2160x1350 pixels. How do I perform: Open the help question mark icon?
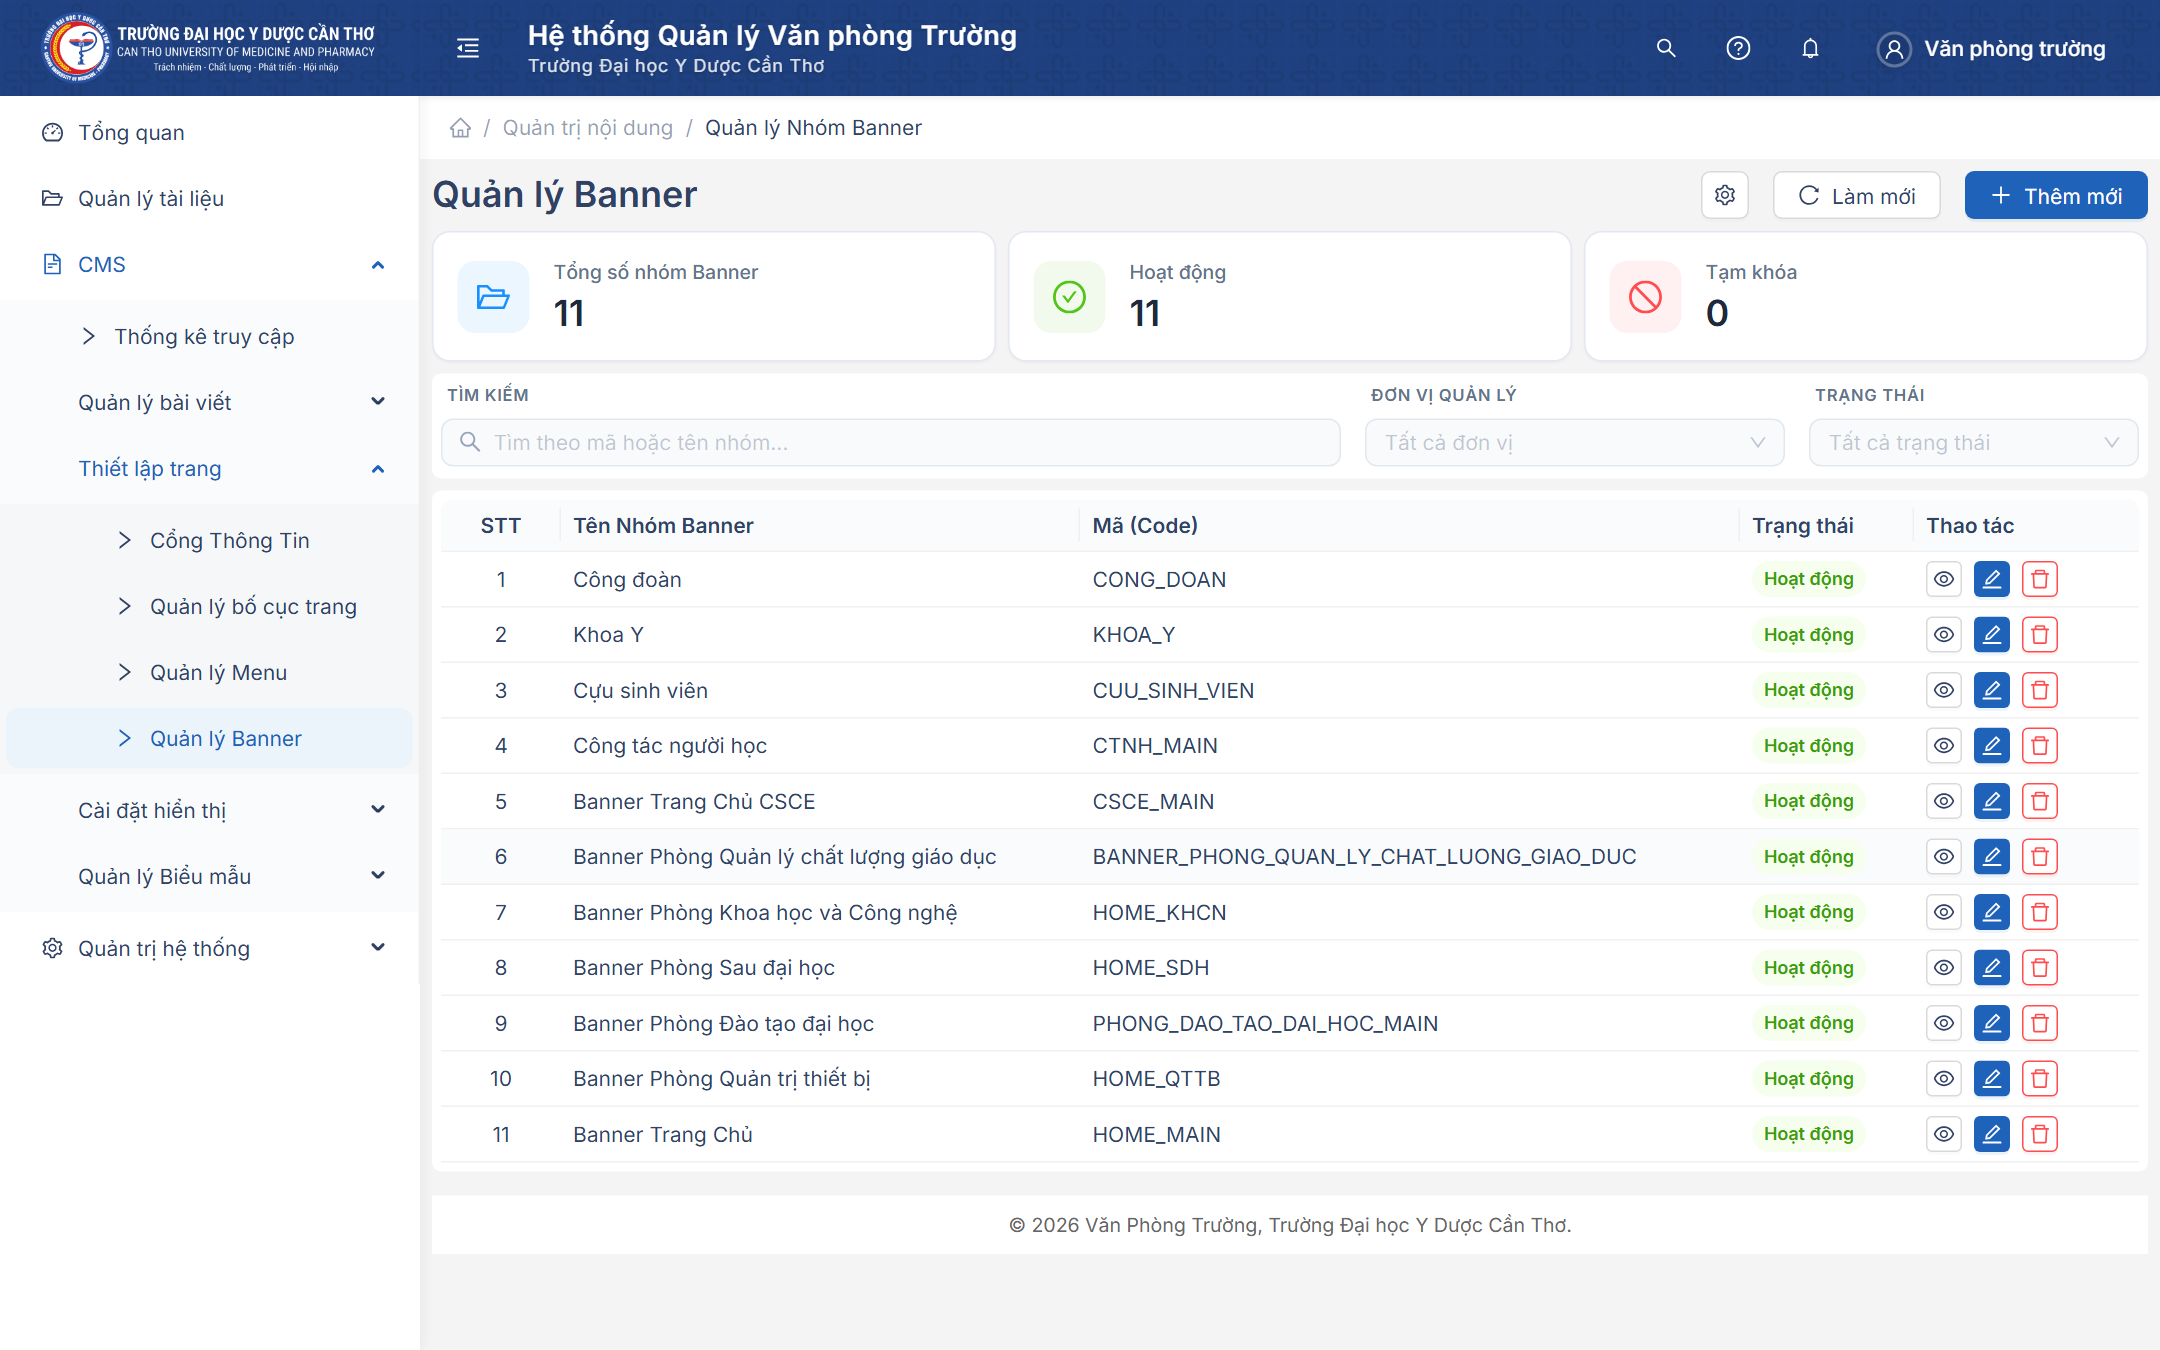1738,48
